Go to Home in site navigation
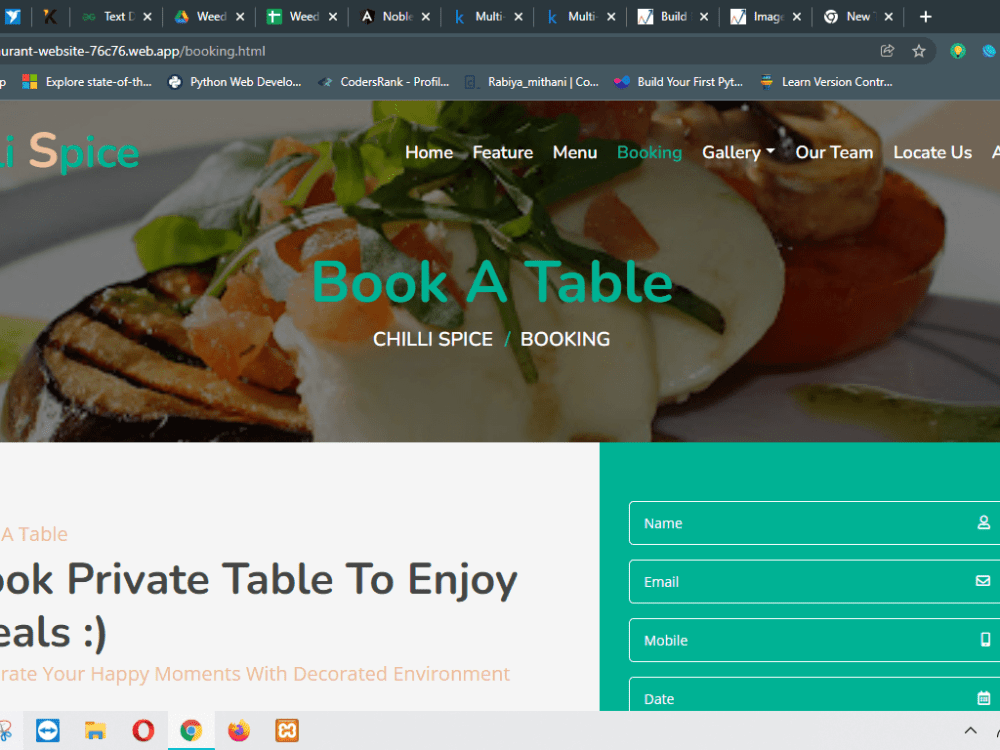This screenshot has height=750, width=1000. tap(429, 152)
